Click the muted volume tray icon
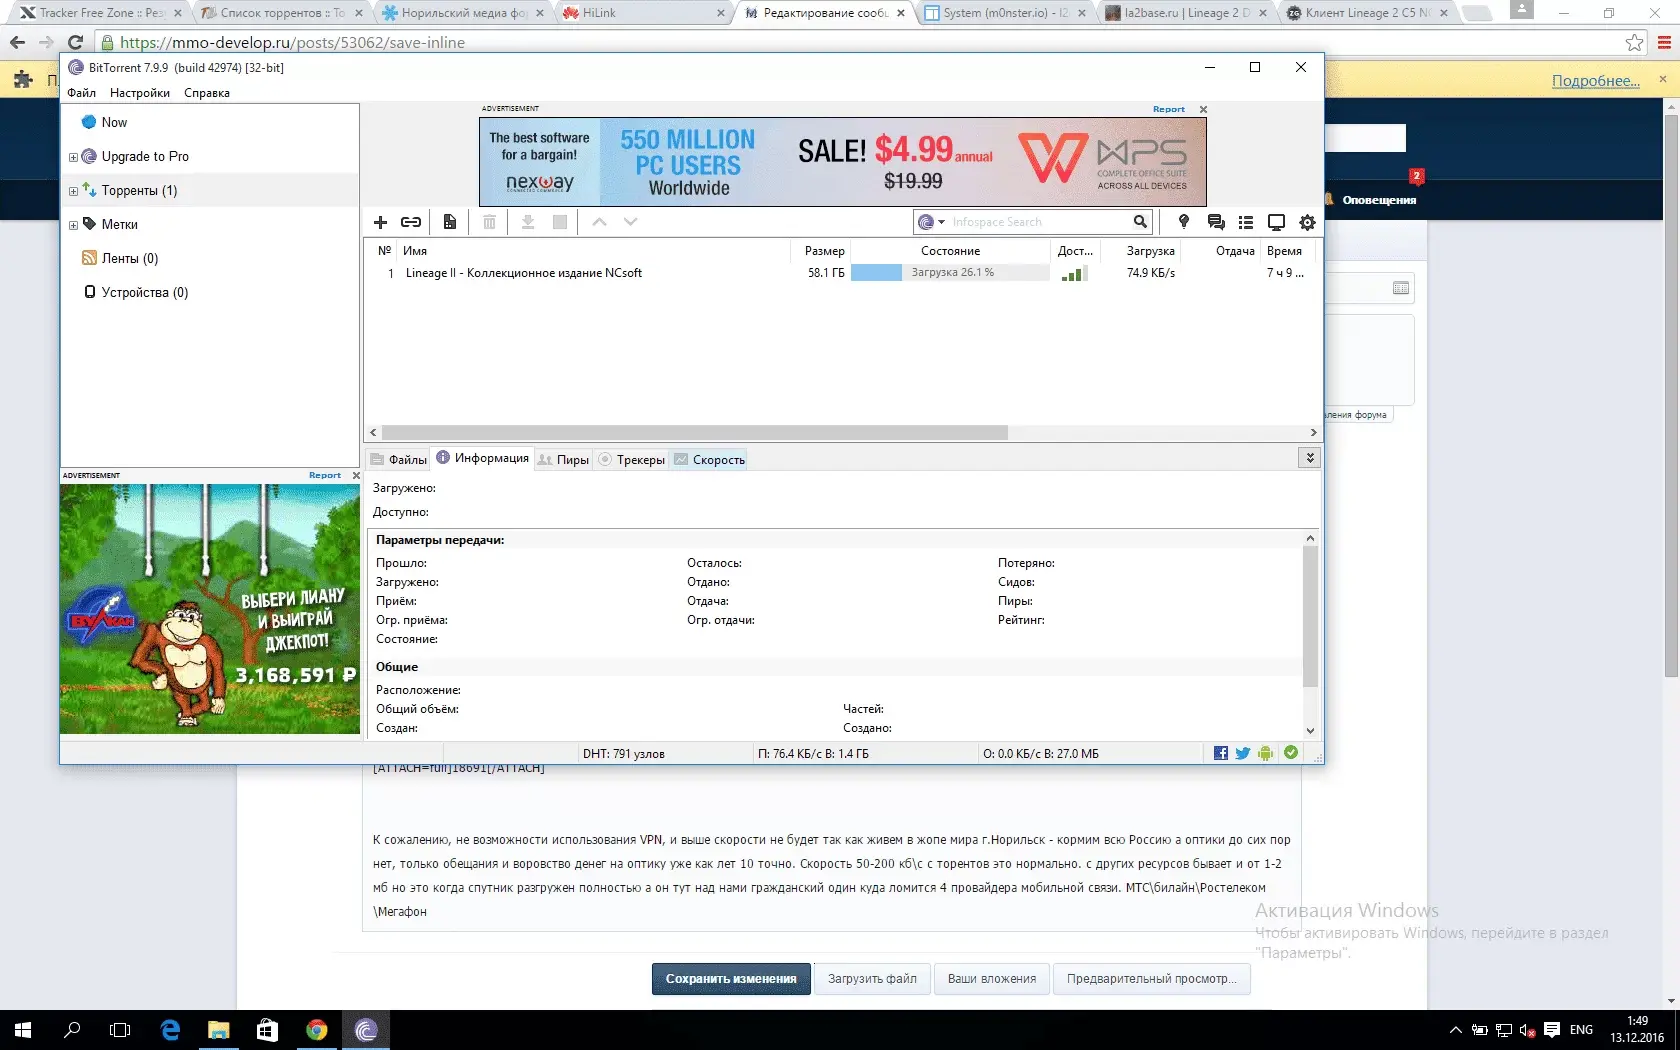This screenshot has width=1680, height=1050. tap(1527, 1030)
